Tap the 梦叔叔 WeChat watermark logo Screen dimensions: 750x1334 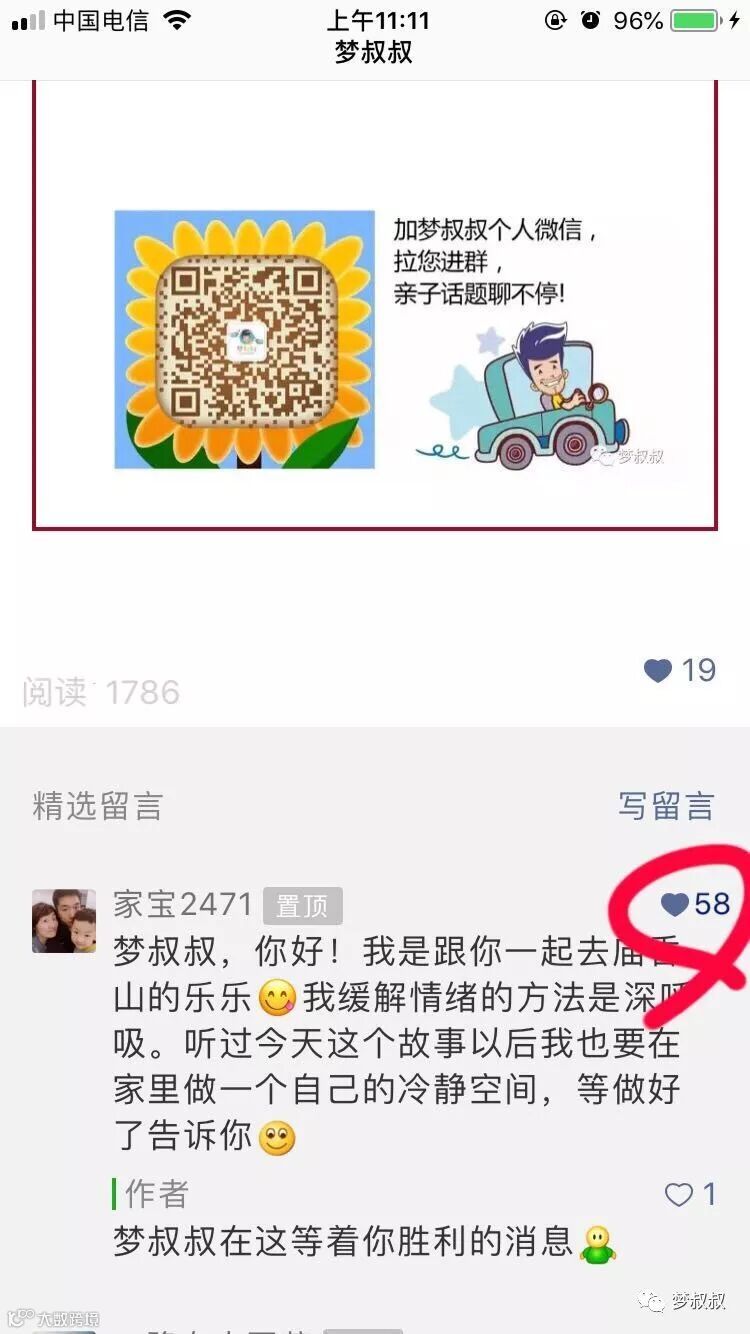coord(686,1300)
